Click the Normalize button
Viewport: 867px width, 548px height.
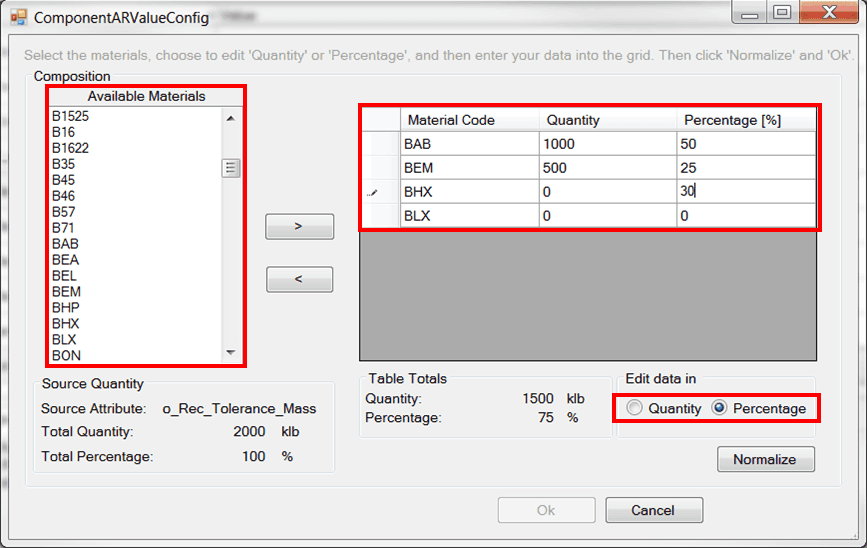766,459
